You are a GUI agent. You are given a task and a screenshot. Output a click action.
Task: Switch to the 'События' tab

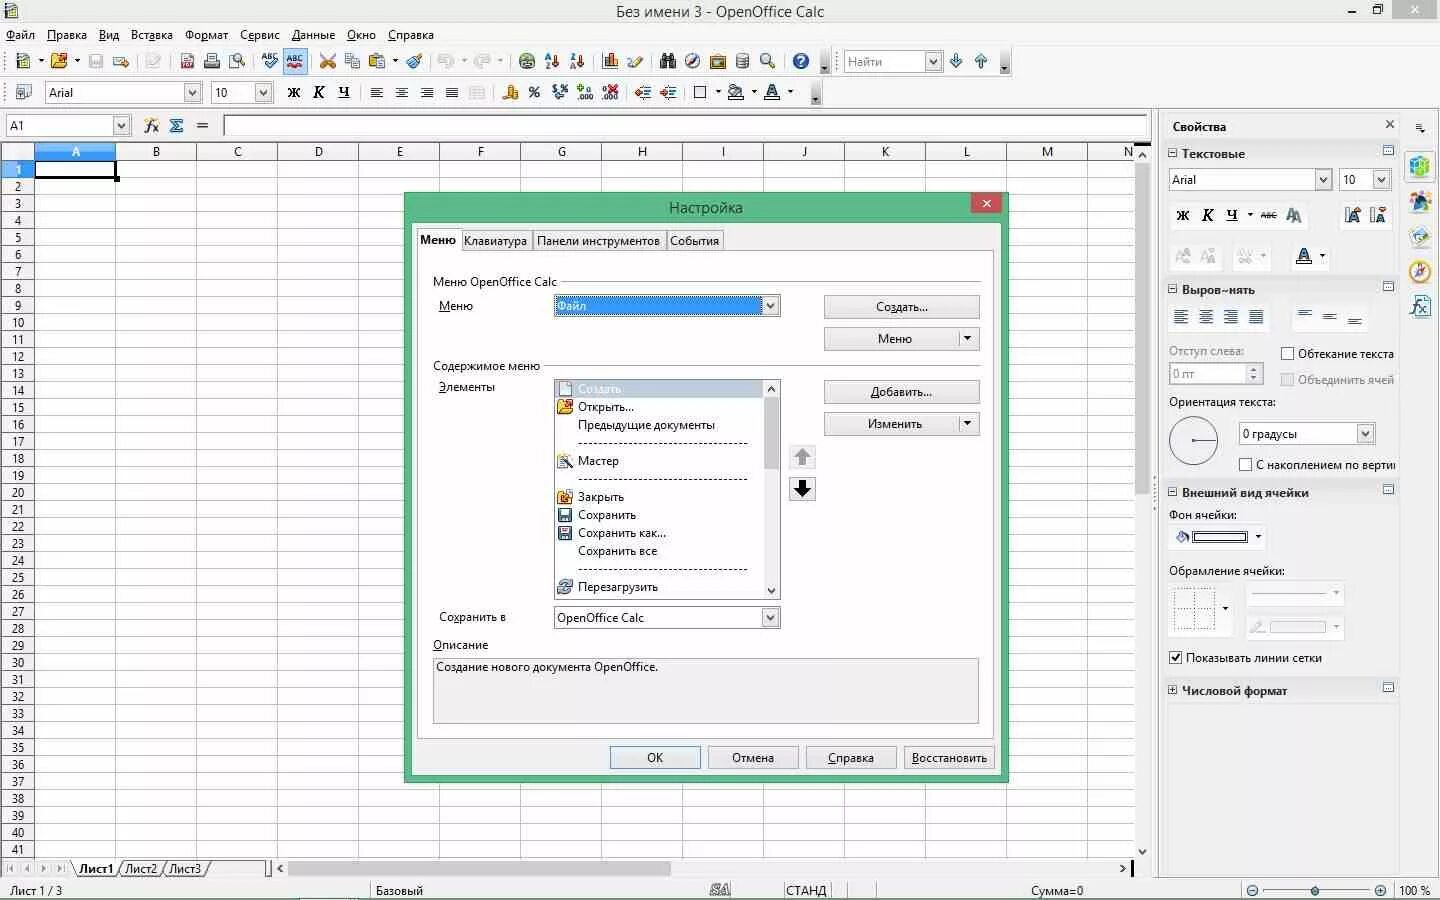coord(694,241)
